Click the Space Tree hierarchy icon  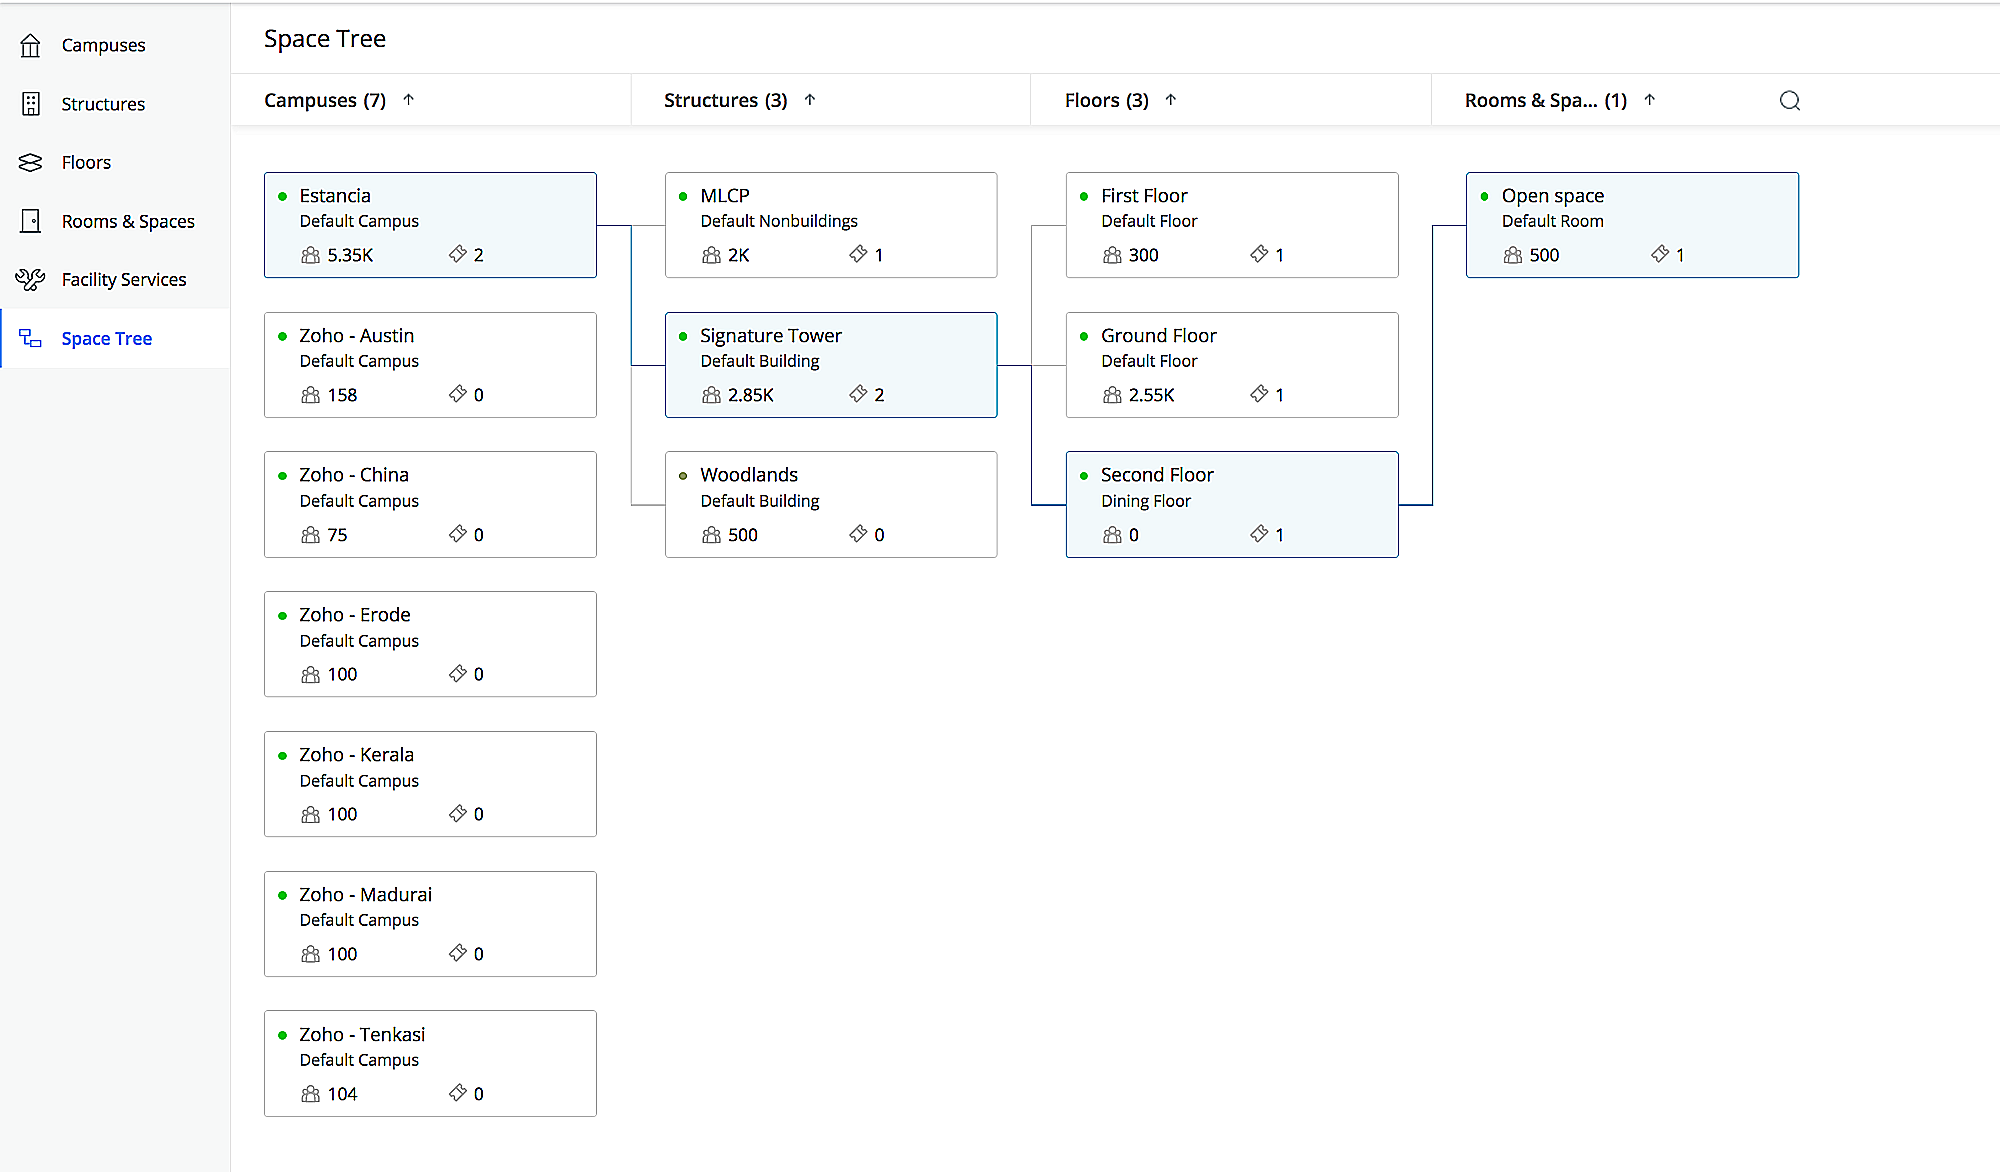pos(31,338)
